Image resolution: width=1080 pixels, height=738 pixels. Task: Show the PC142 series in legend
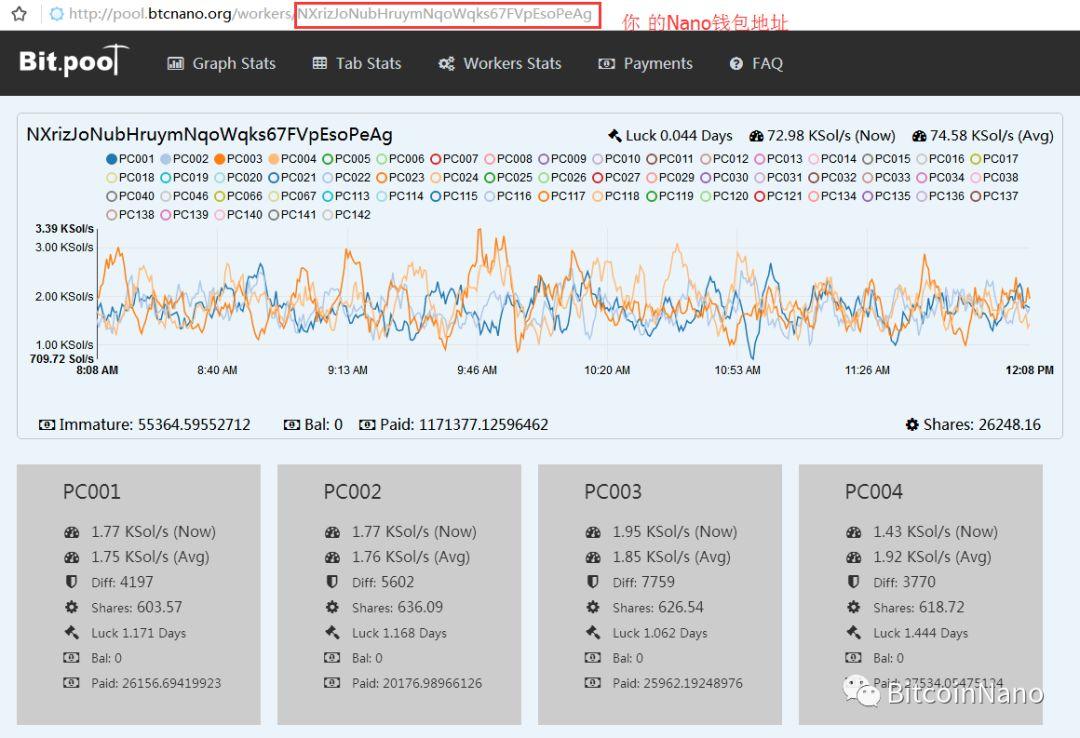(346, 214)
